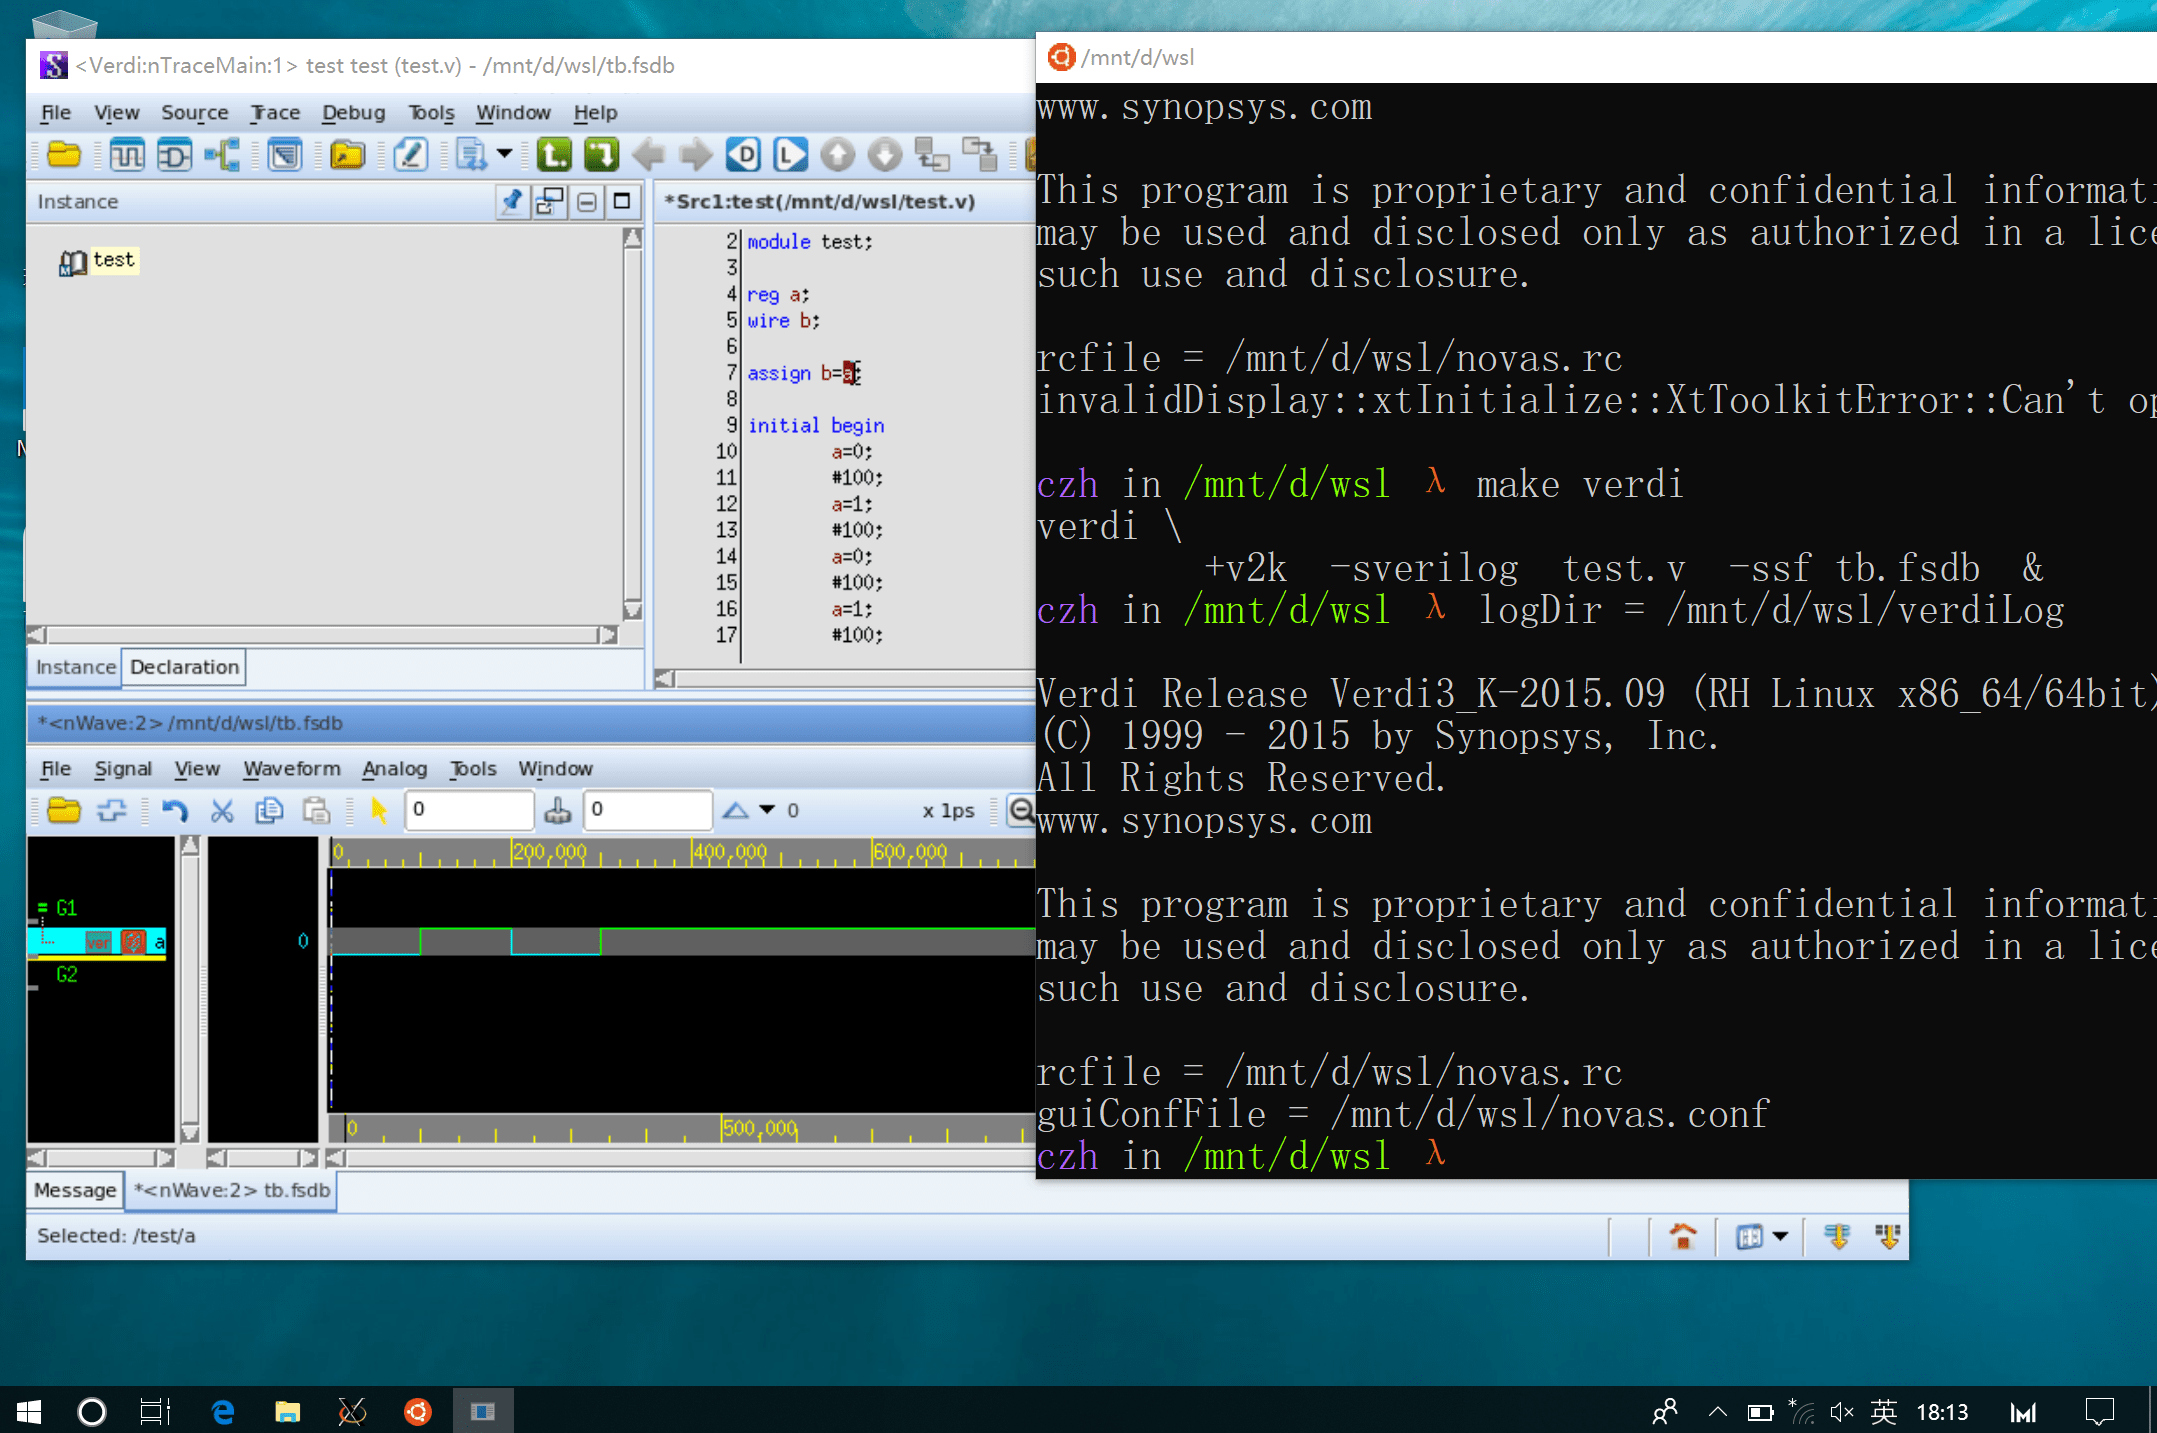Select the trace Load icon labeled L
Image resolution: width=2157 pixels, height=1433 pixels.
[x=791, y=154]
